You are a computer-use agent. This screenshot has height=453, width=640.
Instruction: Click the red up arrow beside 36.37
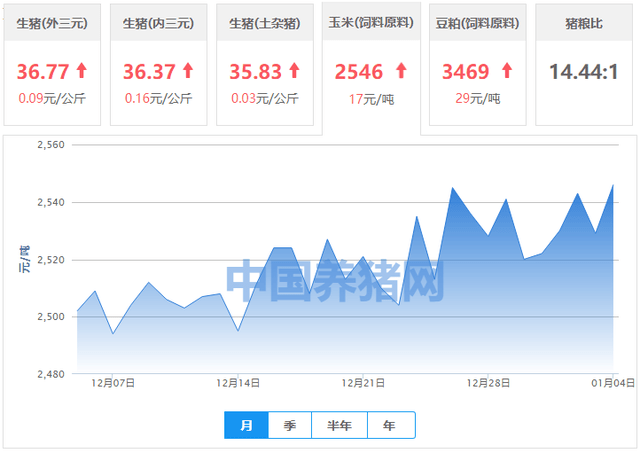pyautogui.click(x=188, y=70)
